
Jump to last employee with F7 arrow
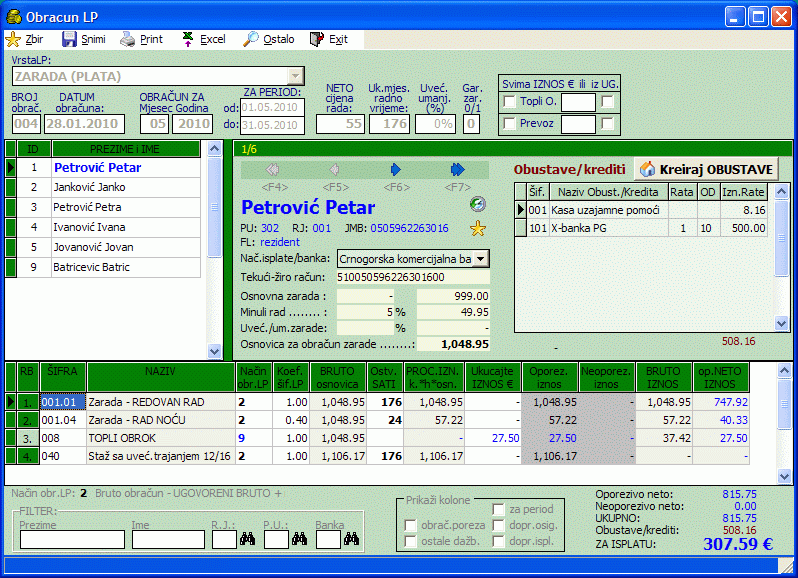click(x=458, y=169)
